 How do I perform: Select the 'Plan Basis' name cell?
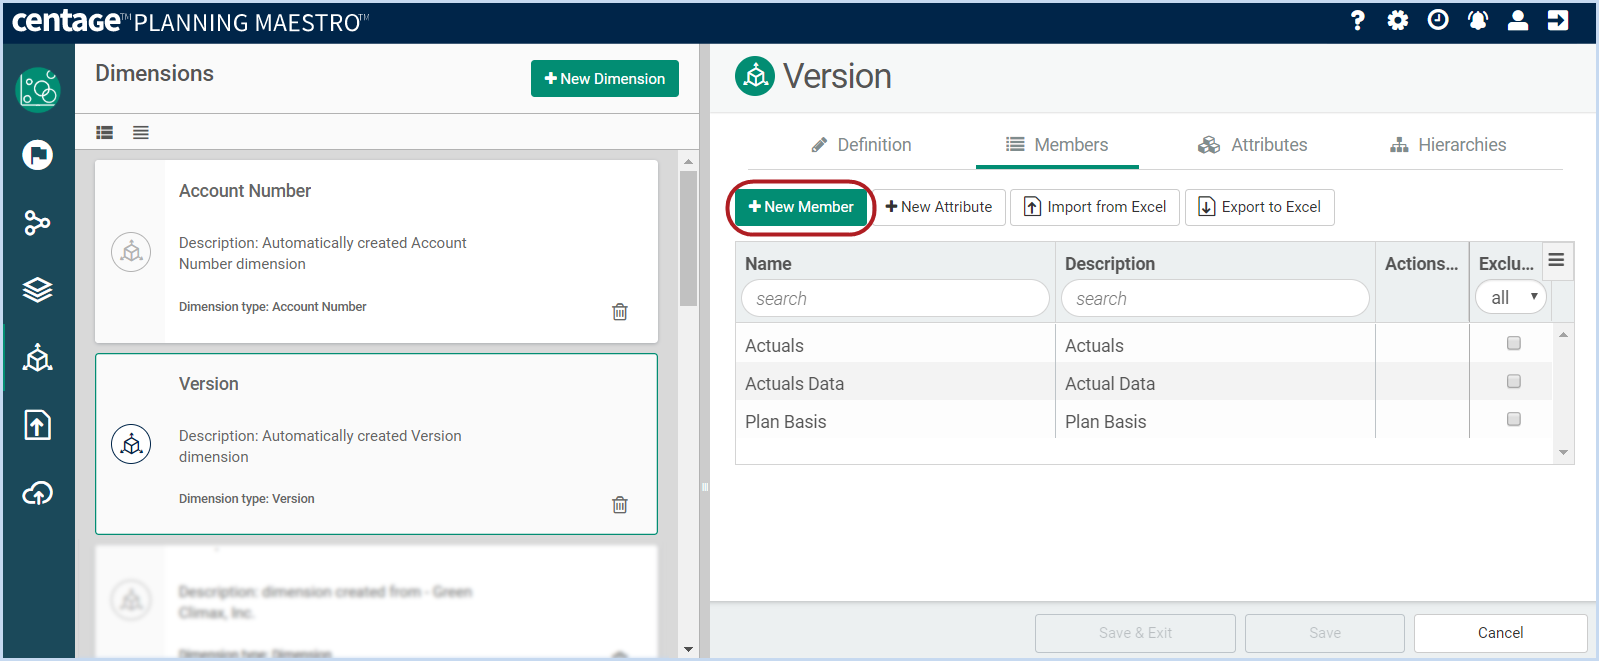pyautogui.click(x=895, y=421)
